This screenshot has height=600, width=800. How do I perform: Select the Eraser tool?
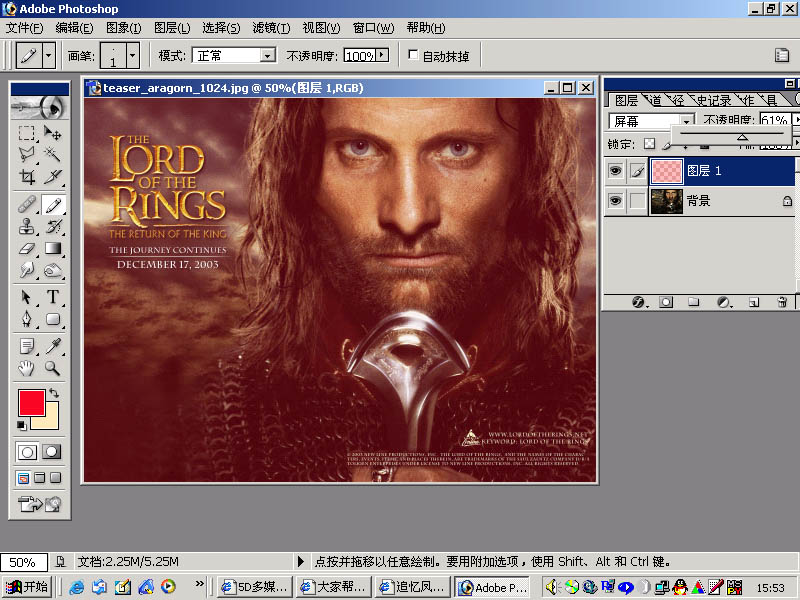click(27, 248)
